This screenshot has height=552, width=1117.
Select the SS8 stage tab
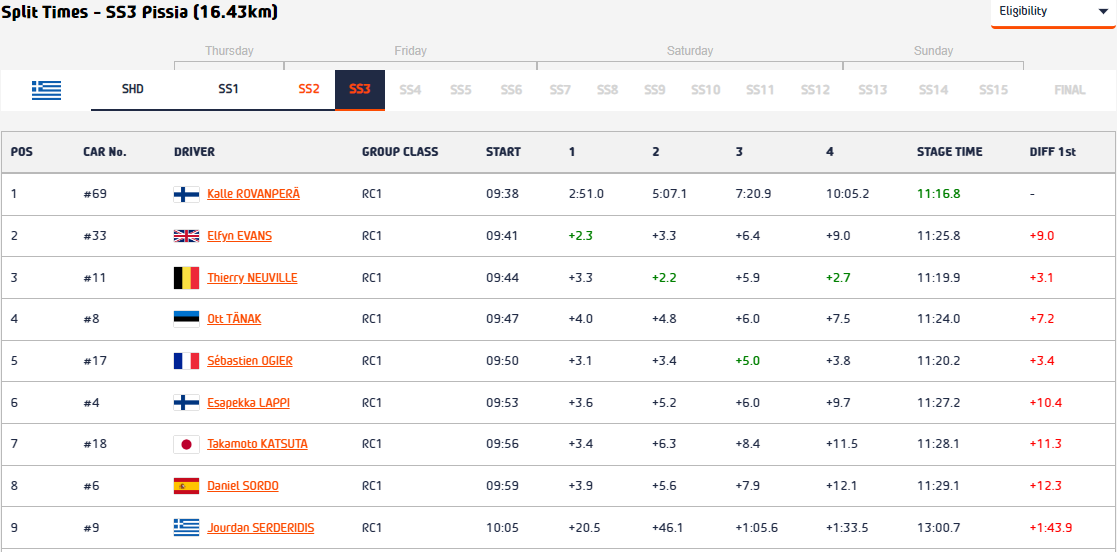click(608, 90)
